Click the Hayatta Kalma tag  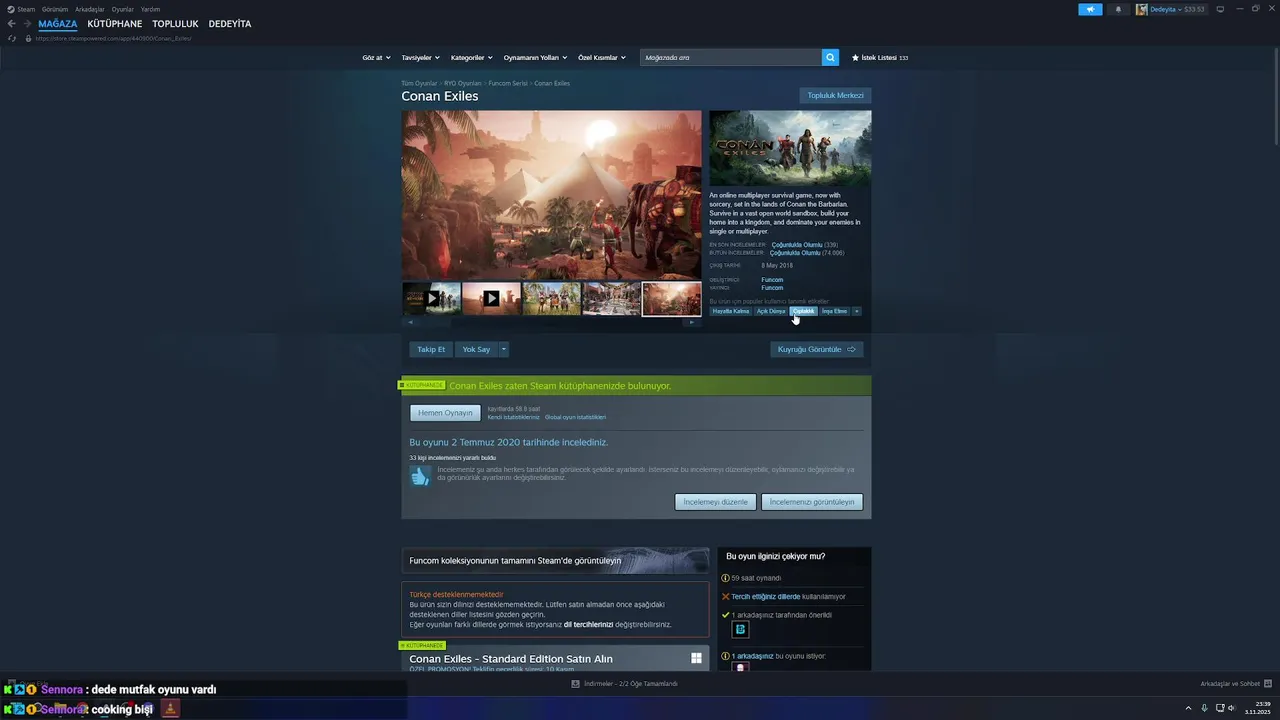pos(730,311)
